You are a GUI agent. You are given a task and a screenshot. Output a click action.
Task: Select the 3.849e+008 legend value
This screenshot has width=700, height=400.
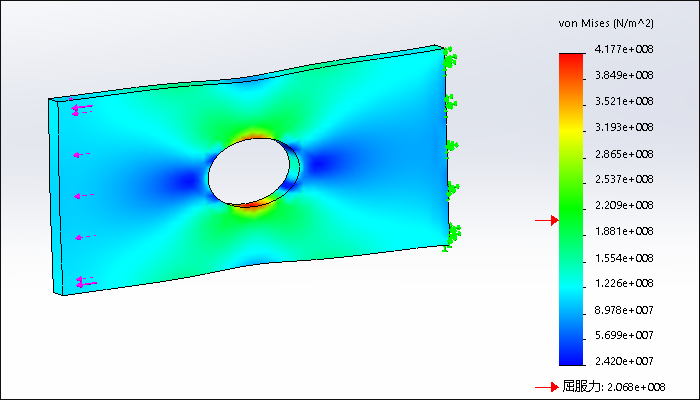tap(624, 75)
